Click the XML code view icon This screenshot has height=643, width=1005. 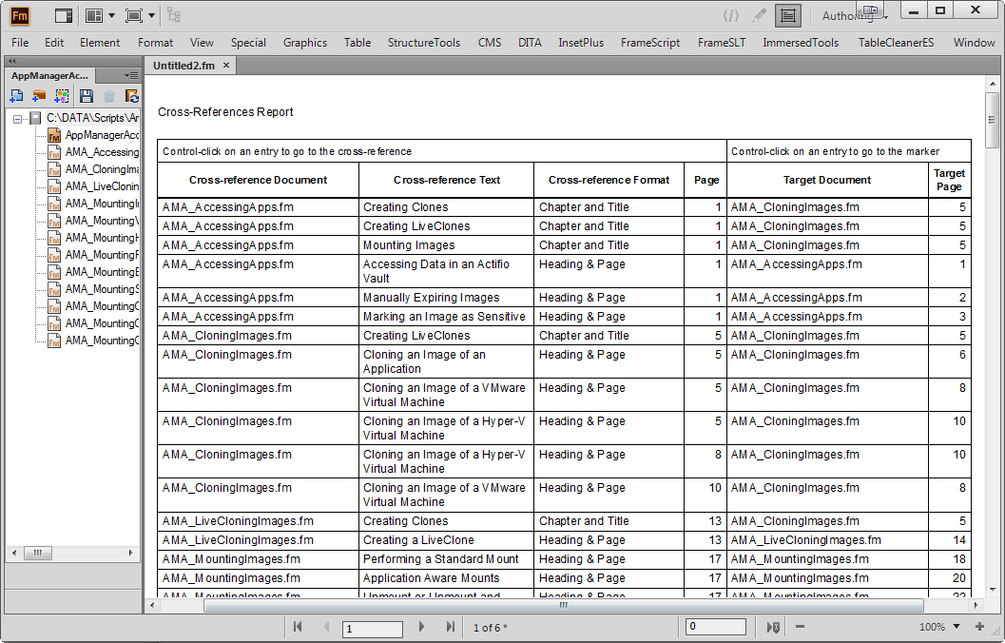(731, 16)
